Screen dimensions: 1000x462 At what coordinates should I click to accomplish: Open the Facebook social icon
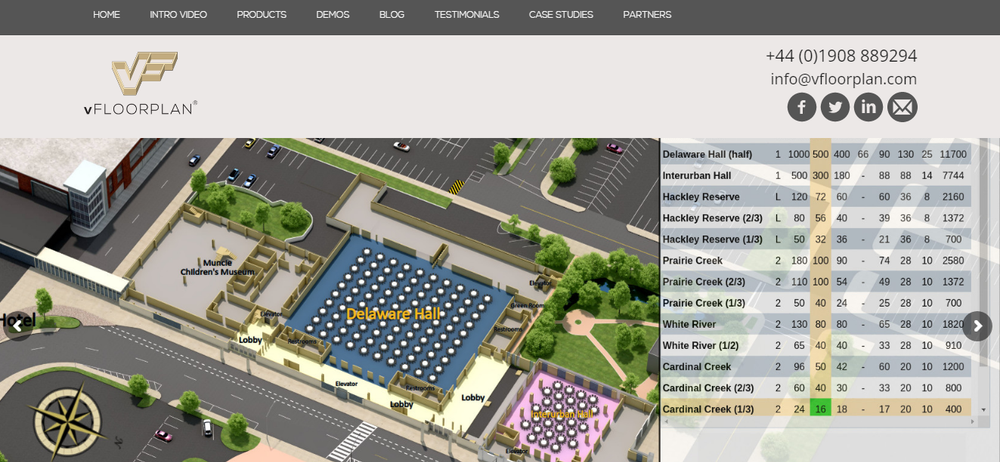[x=802, y=107]
